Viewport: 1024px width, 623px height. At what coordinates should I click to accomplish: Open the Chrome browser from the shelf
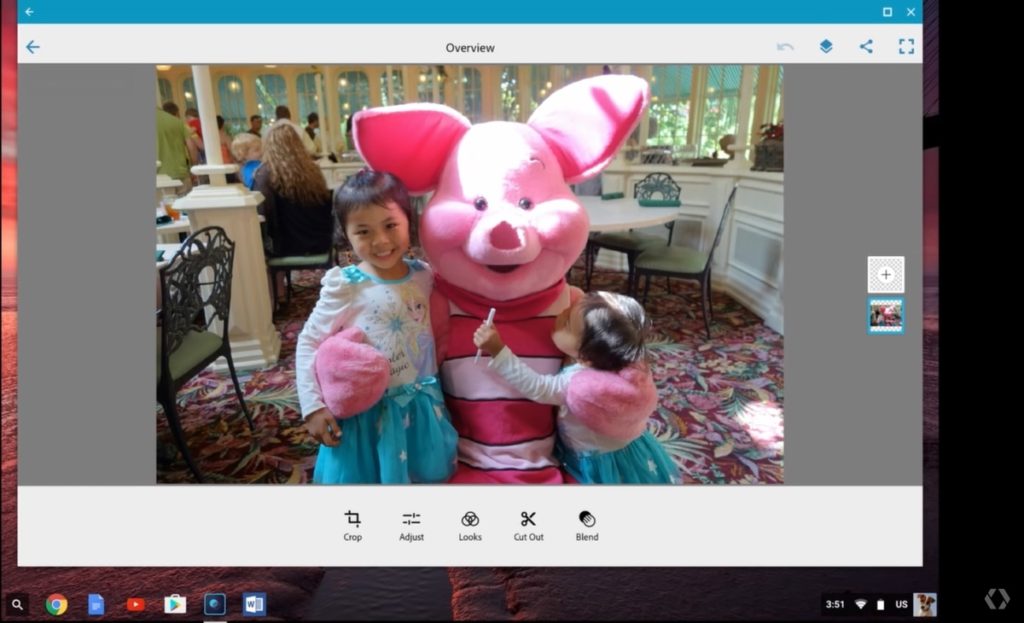[55, 603]
